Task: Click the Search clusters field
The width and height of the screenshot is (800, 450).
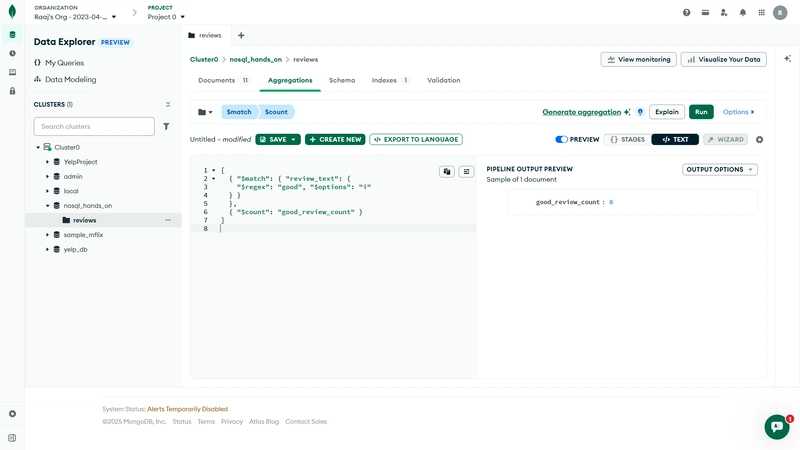Action: [94, 127]
